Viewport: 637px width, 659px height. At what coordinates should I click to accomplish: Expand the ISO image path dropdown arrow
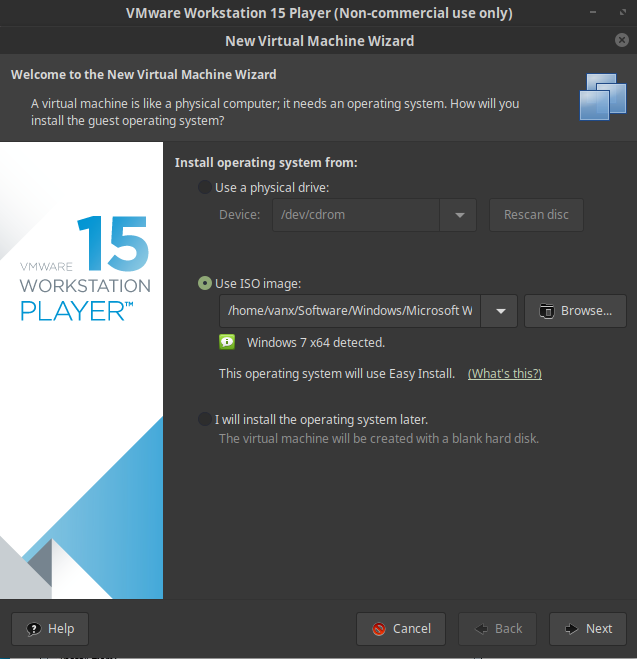pyautogui.click(x=500, y=311)
